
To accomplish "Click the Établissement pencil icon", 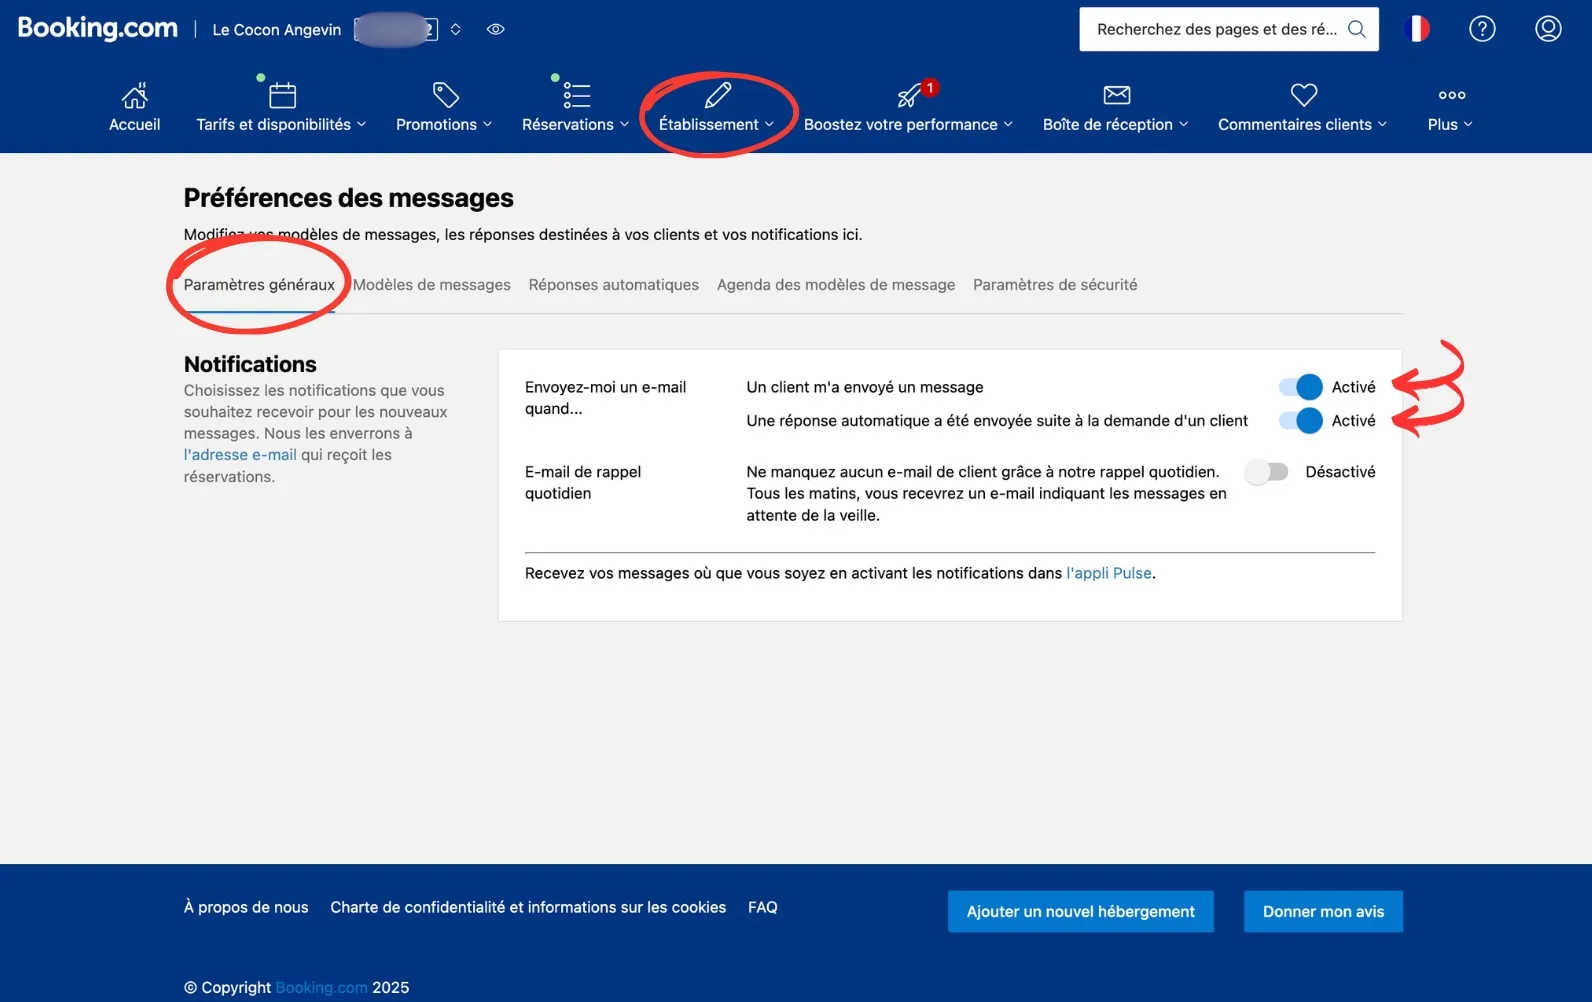I will click(x=718, y=95).
